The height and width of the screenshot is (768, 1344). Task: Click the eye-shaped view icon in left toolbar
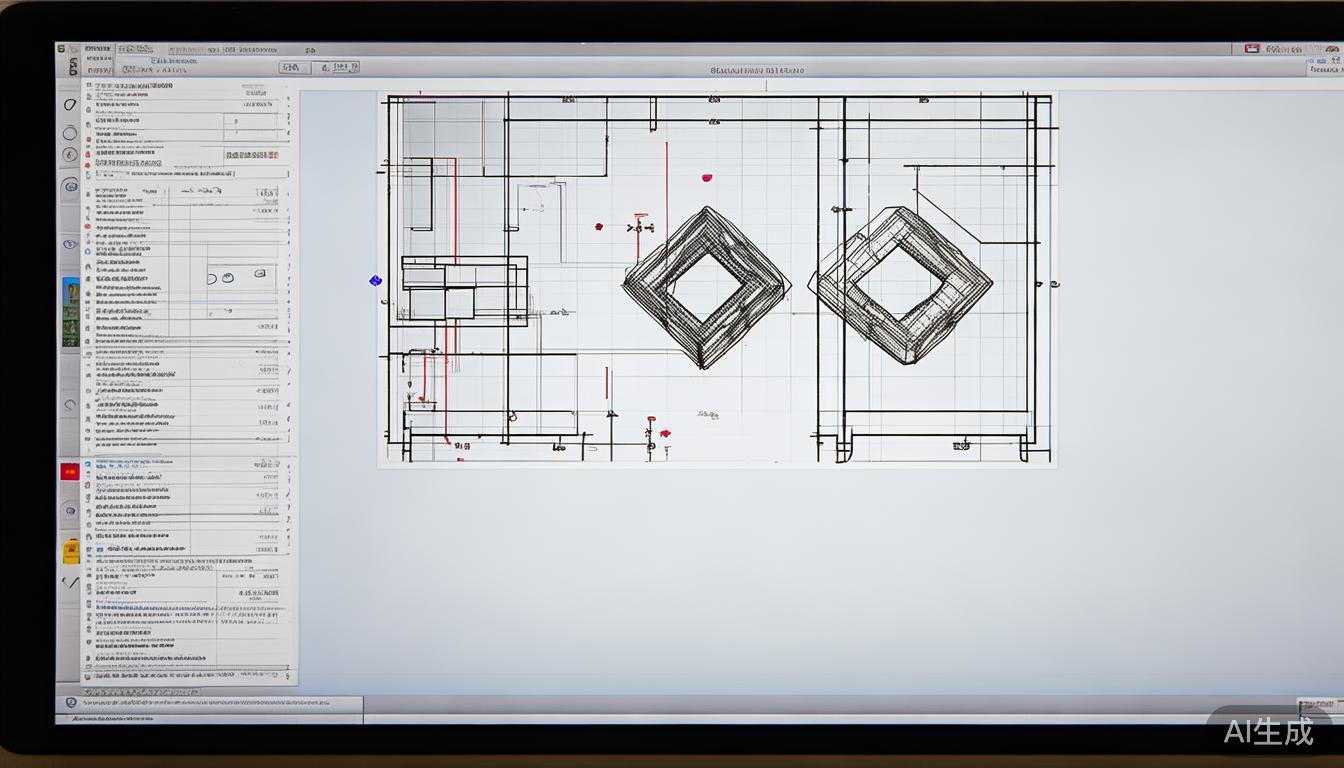click(70, 244)
